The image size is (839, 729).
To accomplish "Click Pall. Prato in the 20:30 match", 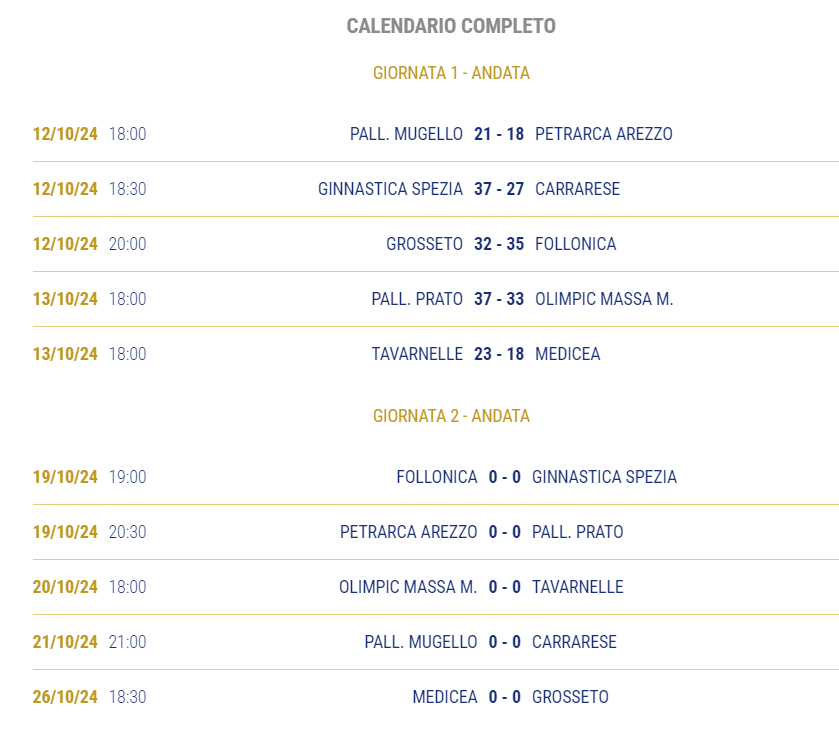I will pos(577,532).
